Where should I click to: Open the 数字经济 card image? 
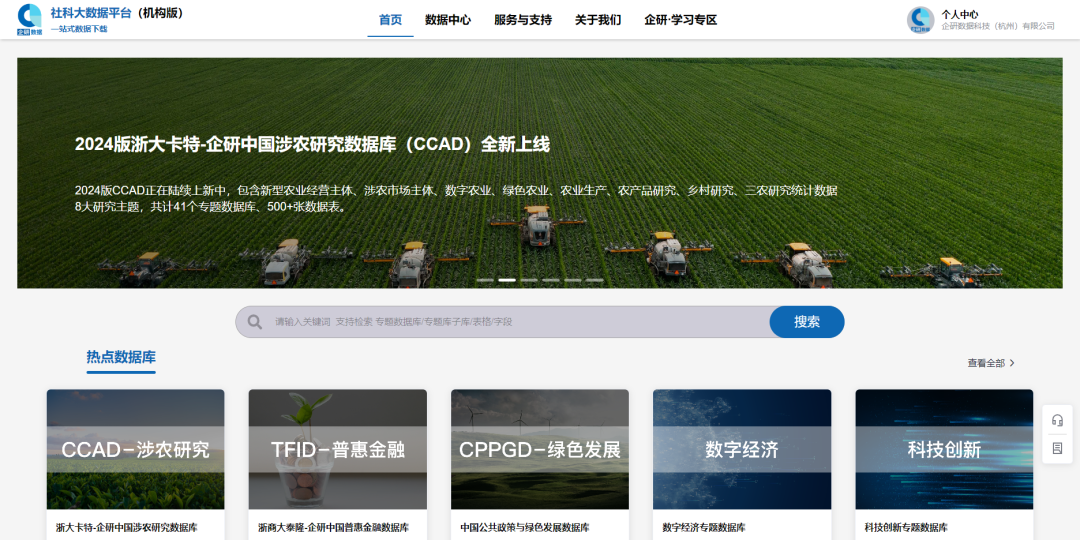[x=742, y=449]
